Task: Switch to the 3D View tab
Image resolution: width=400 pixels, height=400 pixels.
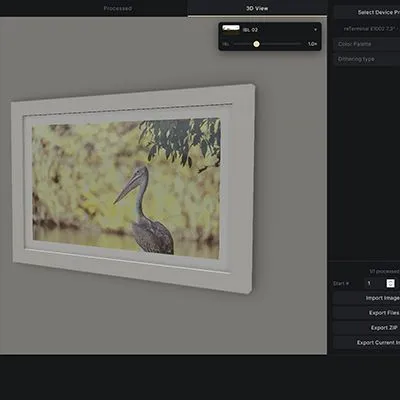Action: coord(257,8)
